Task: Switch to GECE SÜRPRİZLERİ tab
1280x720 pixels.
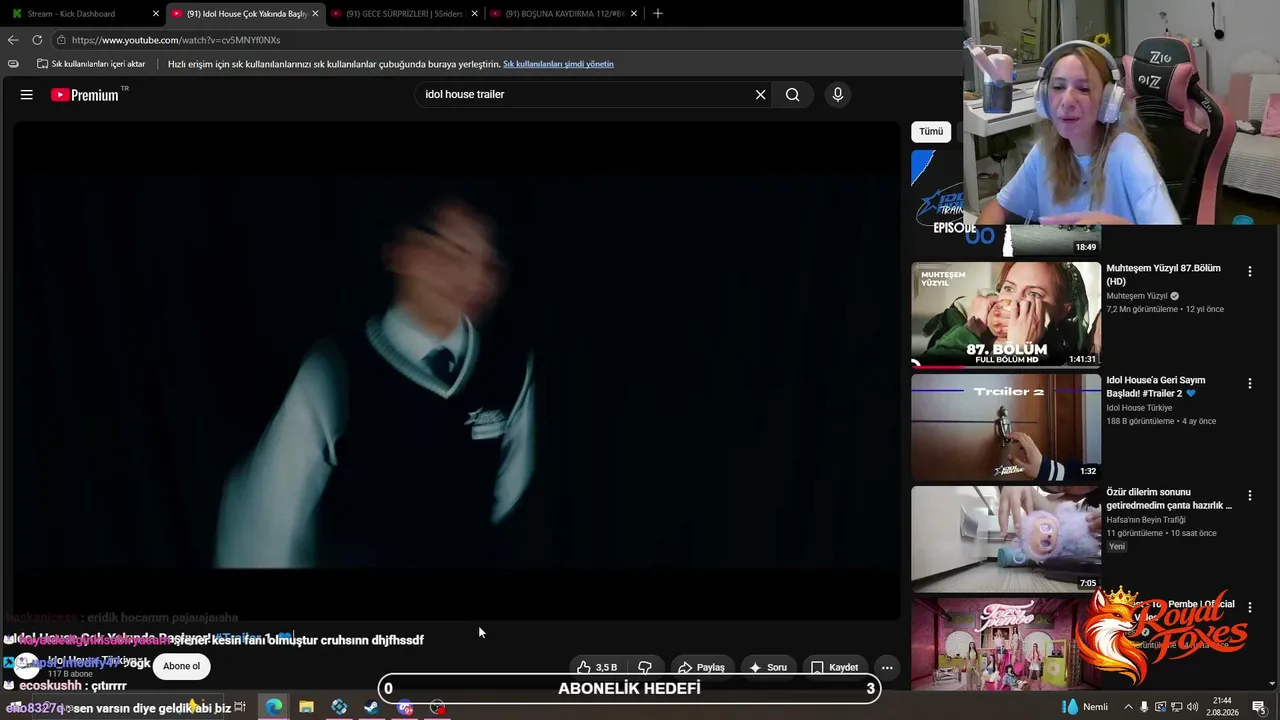Action: pos(404,14)
